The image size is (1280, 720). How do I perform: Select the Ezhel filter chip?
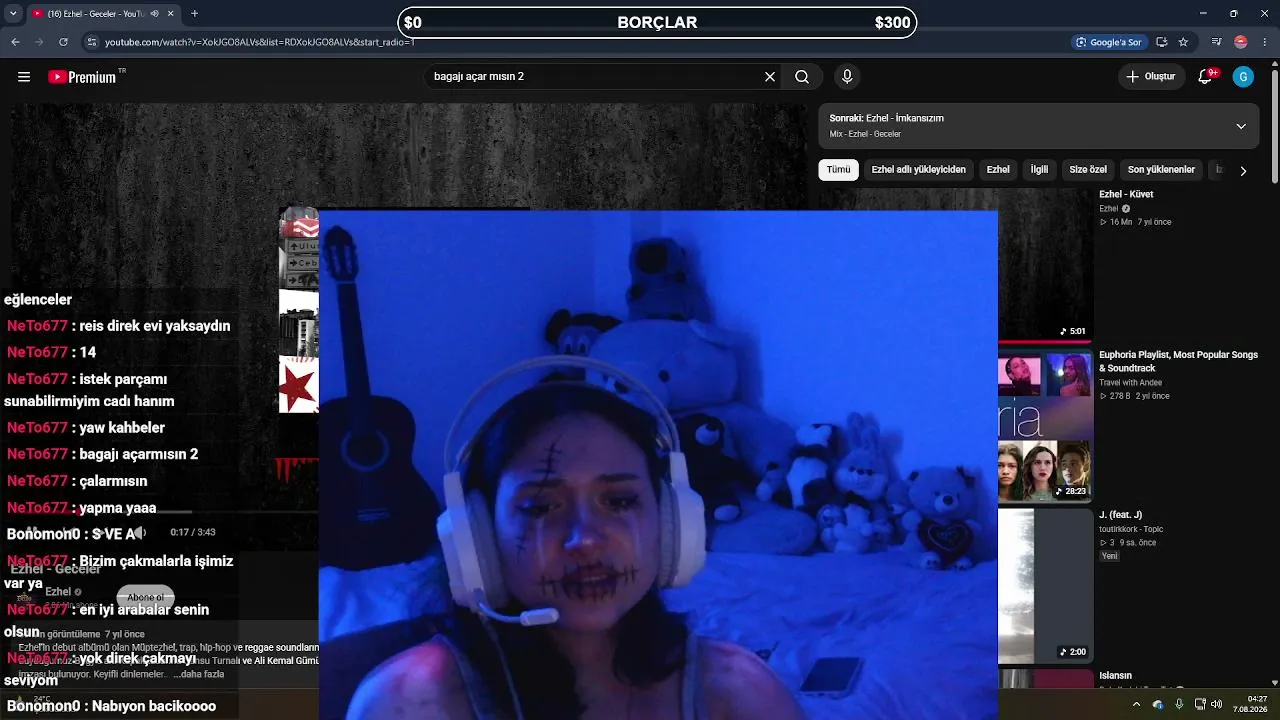[x=998, y=170]
